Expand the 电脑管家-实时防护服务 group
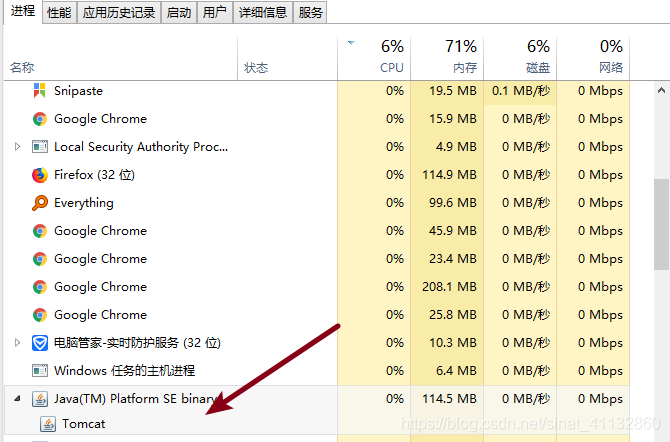This screenshot has height=442, width=670. (17, 342)
